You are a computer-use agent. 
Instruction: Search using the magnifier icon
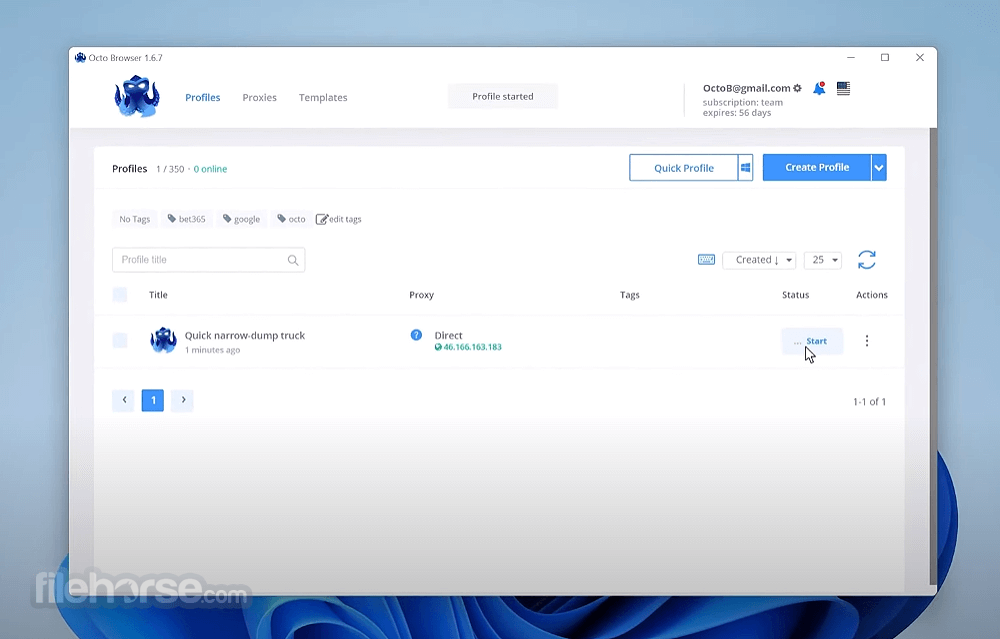tap(293, 260)
